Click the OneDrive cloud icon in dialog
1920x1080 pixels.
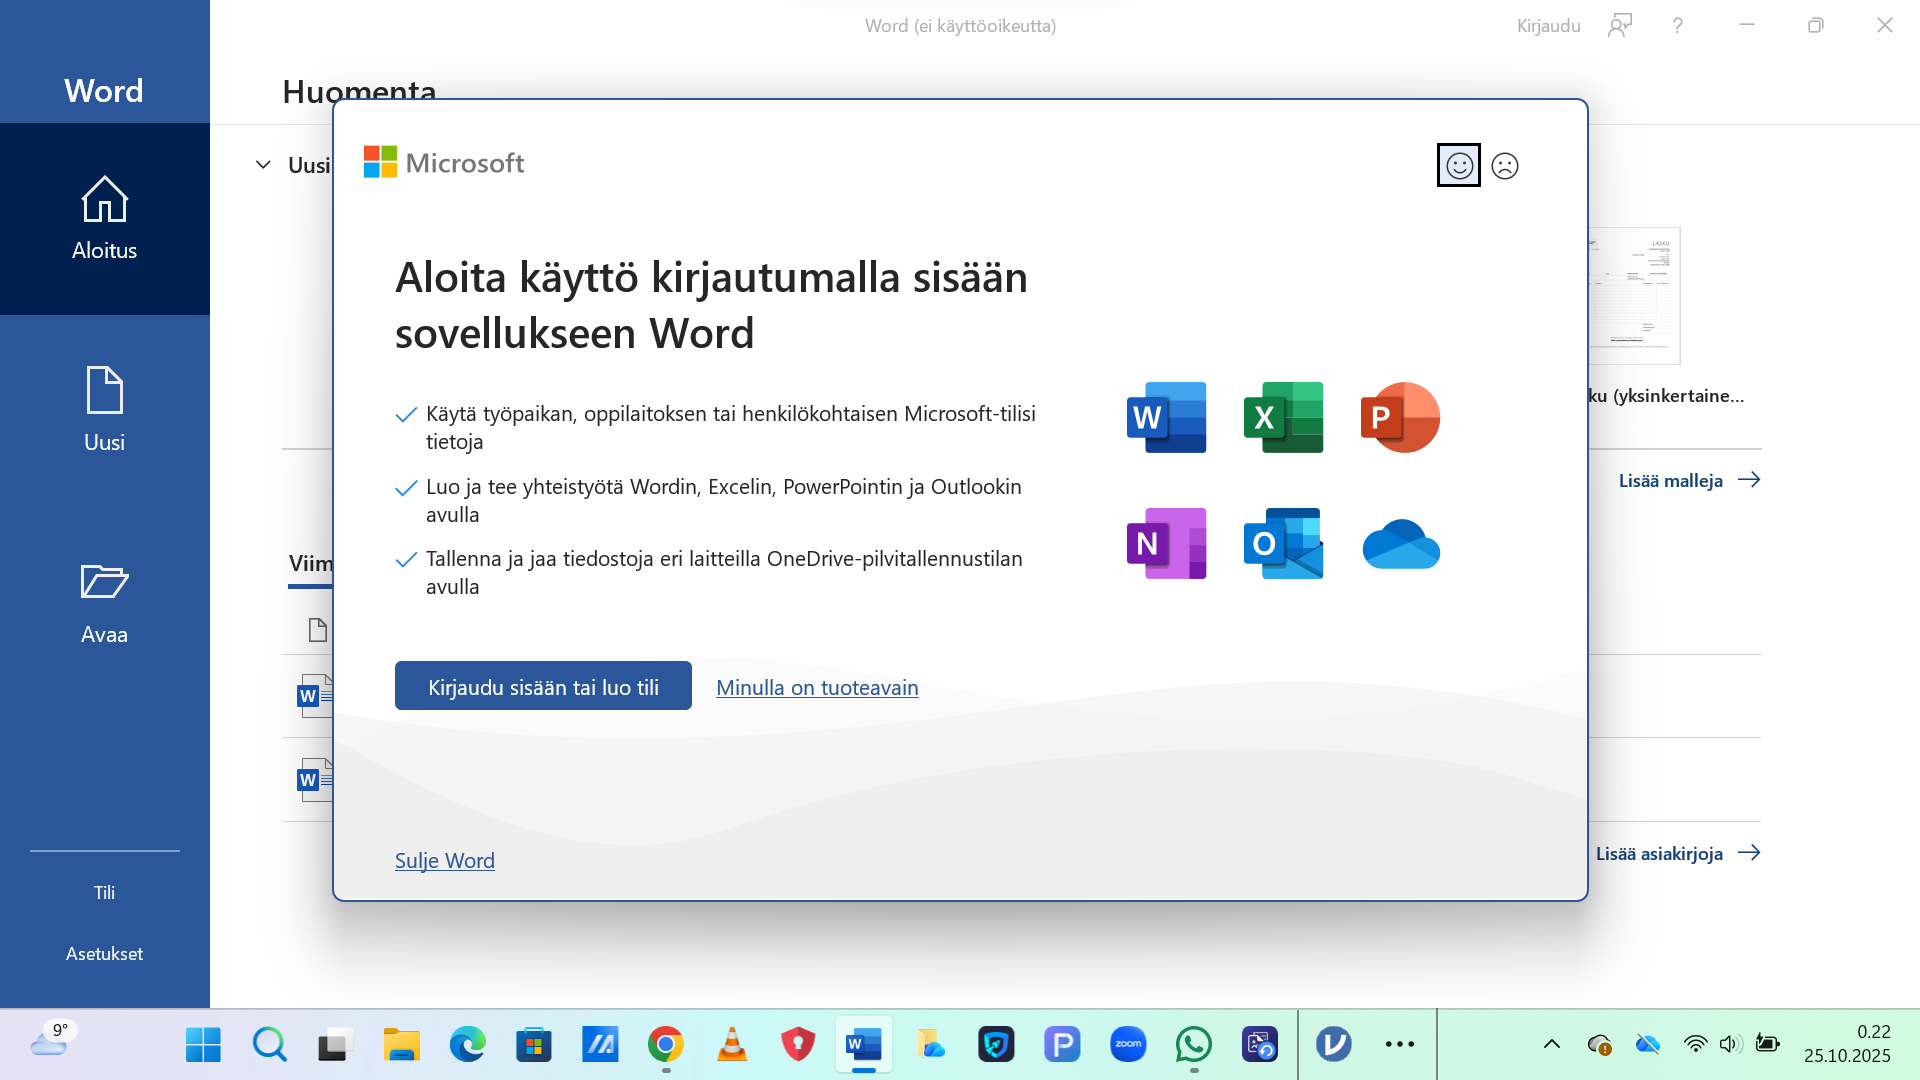point(1400,544)
